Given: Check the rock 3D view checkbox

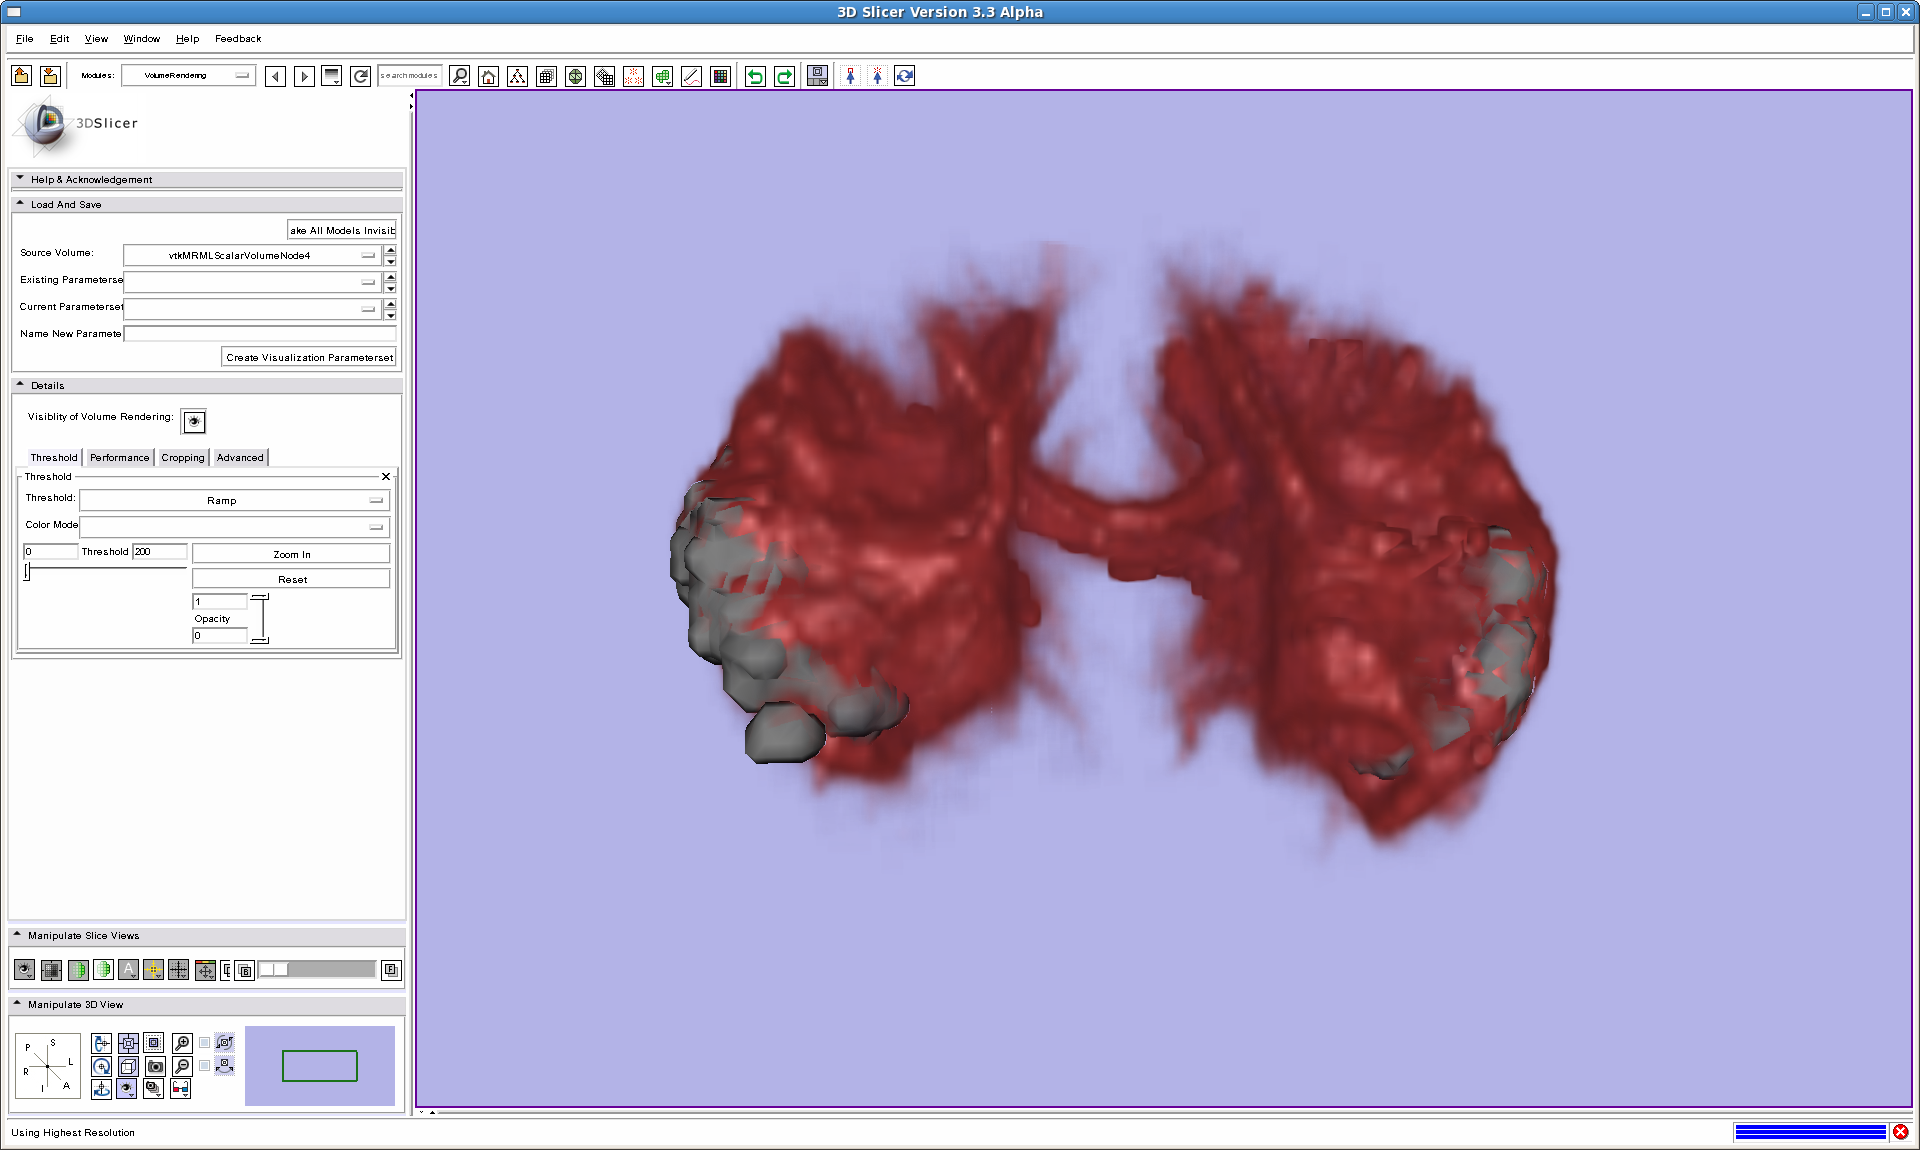Looking at the screenshot, I should [205, 1066].
